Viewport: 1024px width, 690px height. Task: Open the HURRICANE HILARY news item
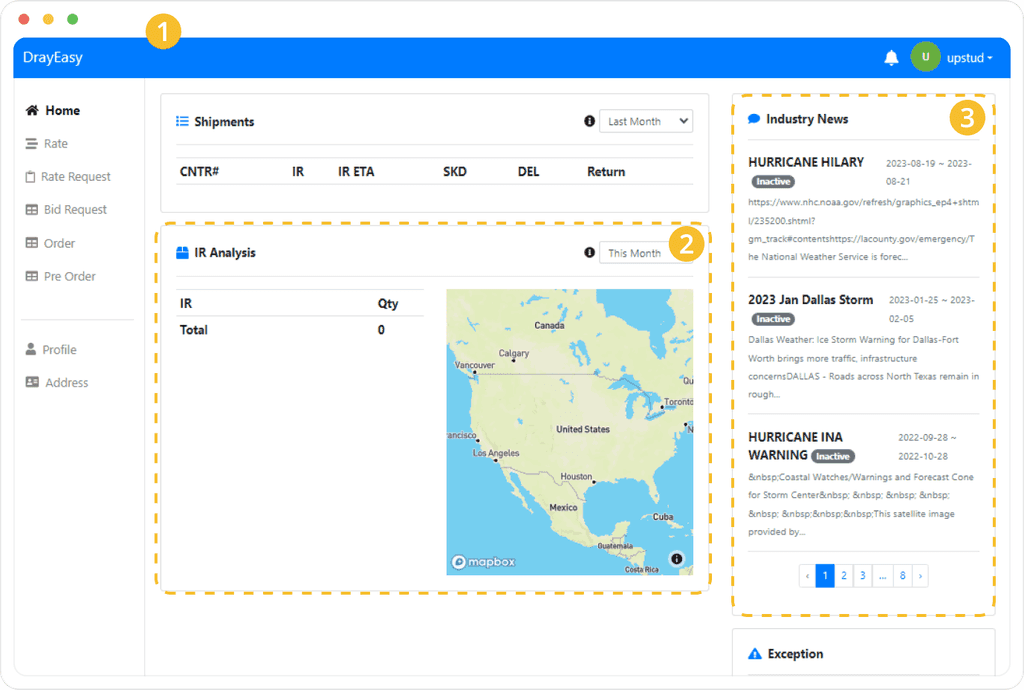(x=806, y=162)
